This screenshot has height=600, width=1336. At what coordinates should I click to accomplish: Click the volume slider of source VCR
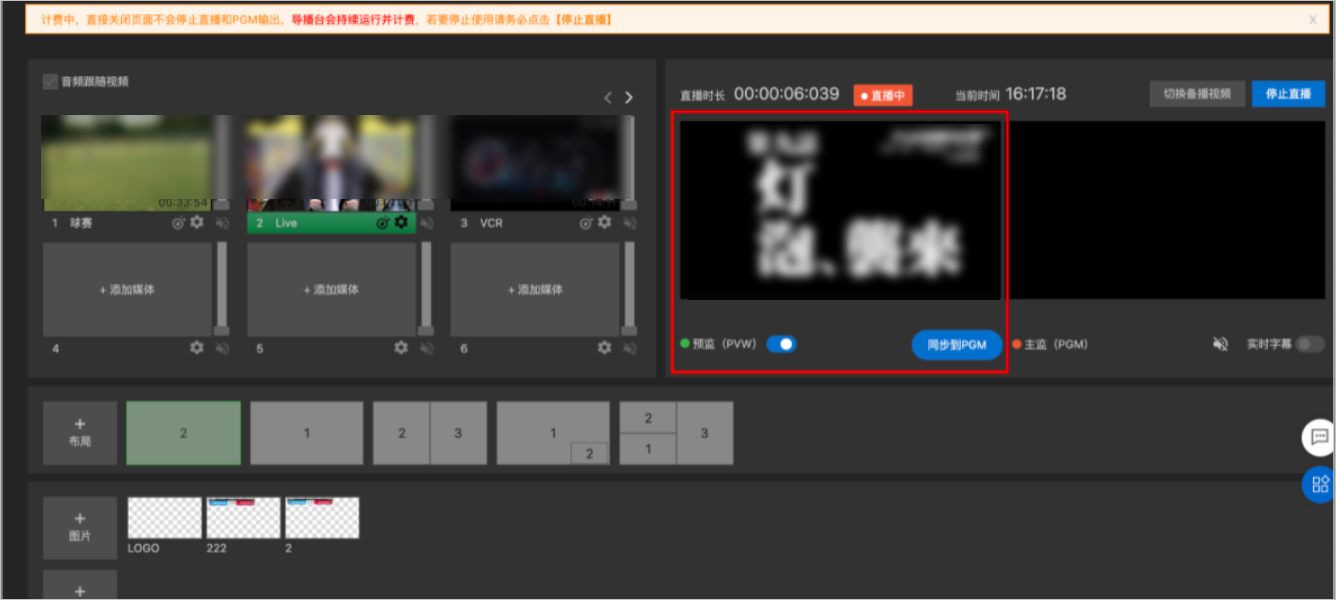(x=630, y=163)
